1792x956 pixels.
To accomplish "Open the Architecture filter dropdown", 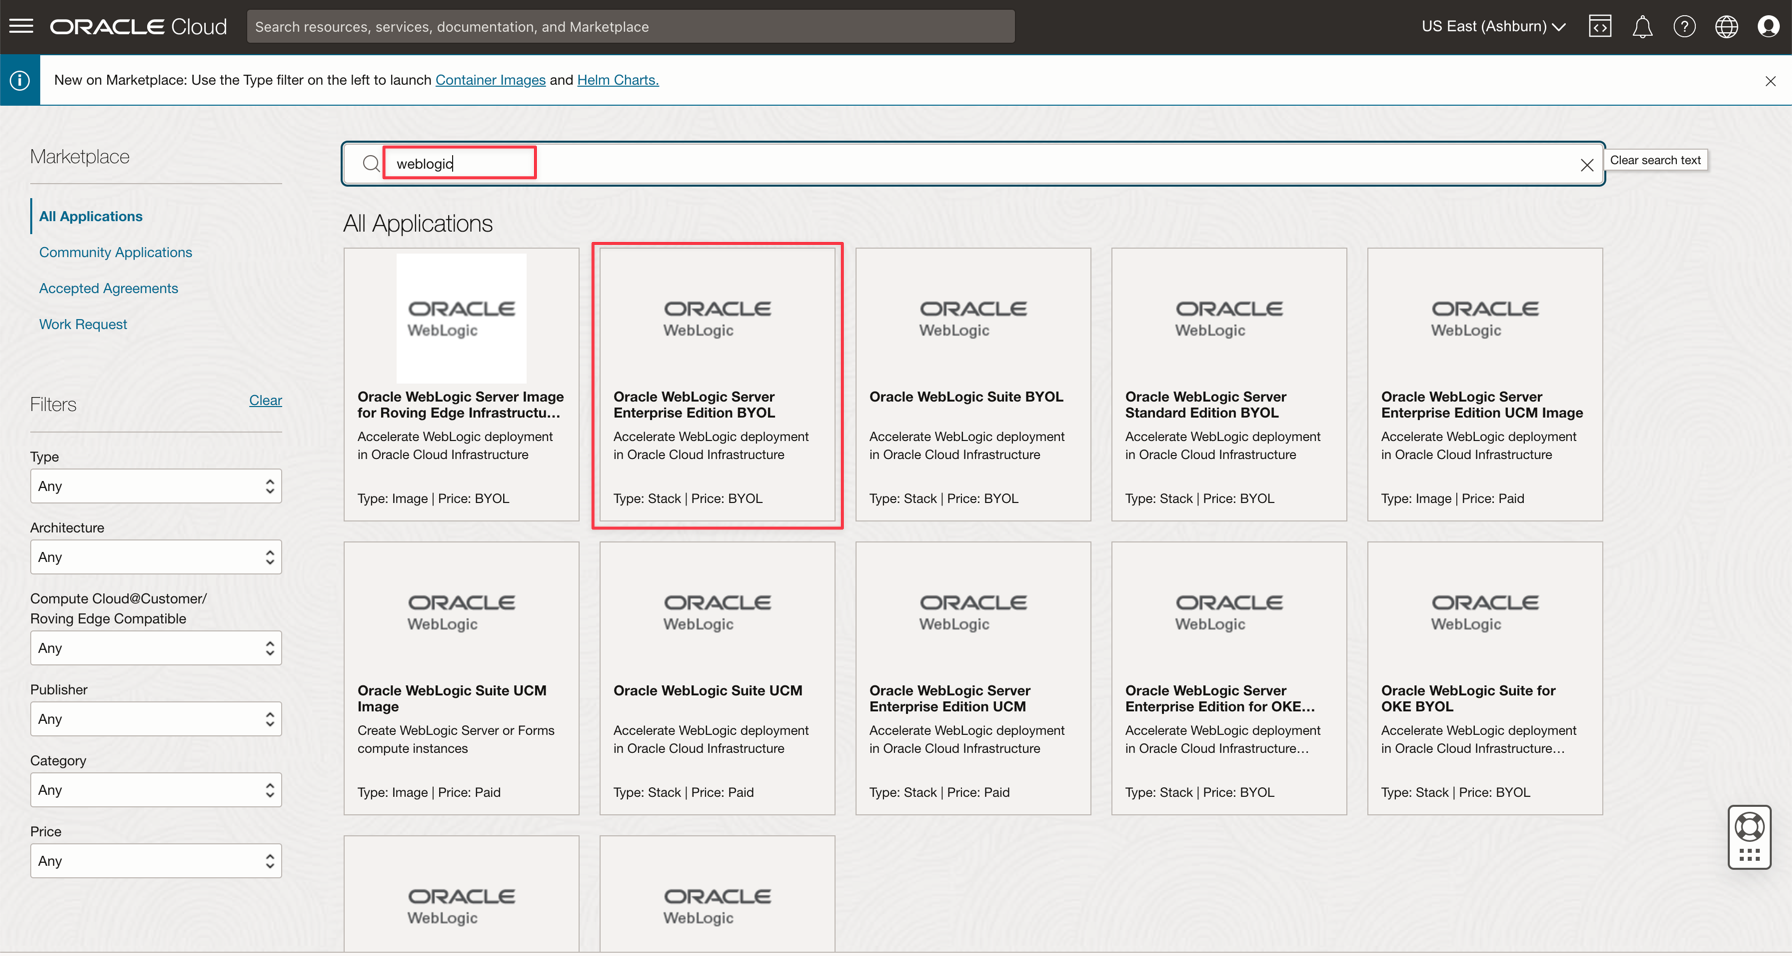I will click(x=155, y=557).
